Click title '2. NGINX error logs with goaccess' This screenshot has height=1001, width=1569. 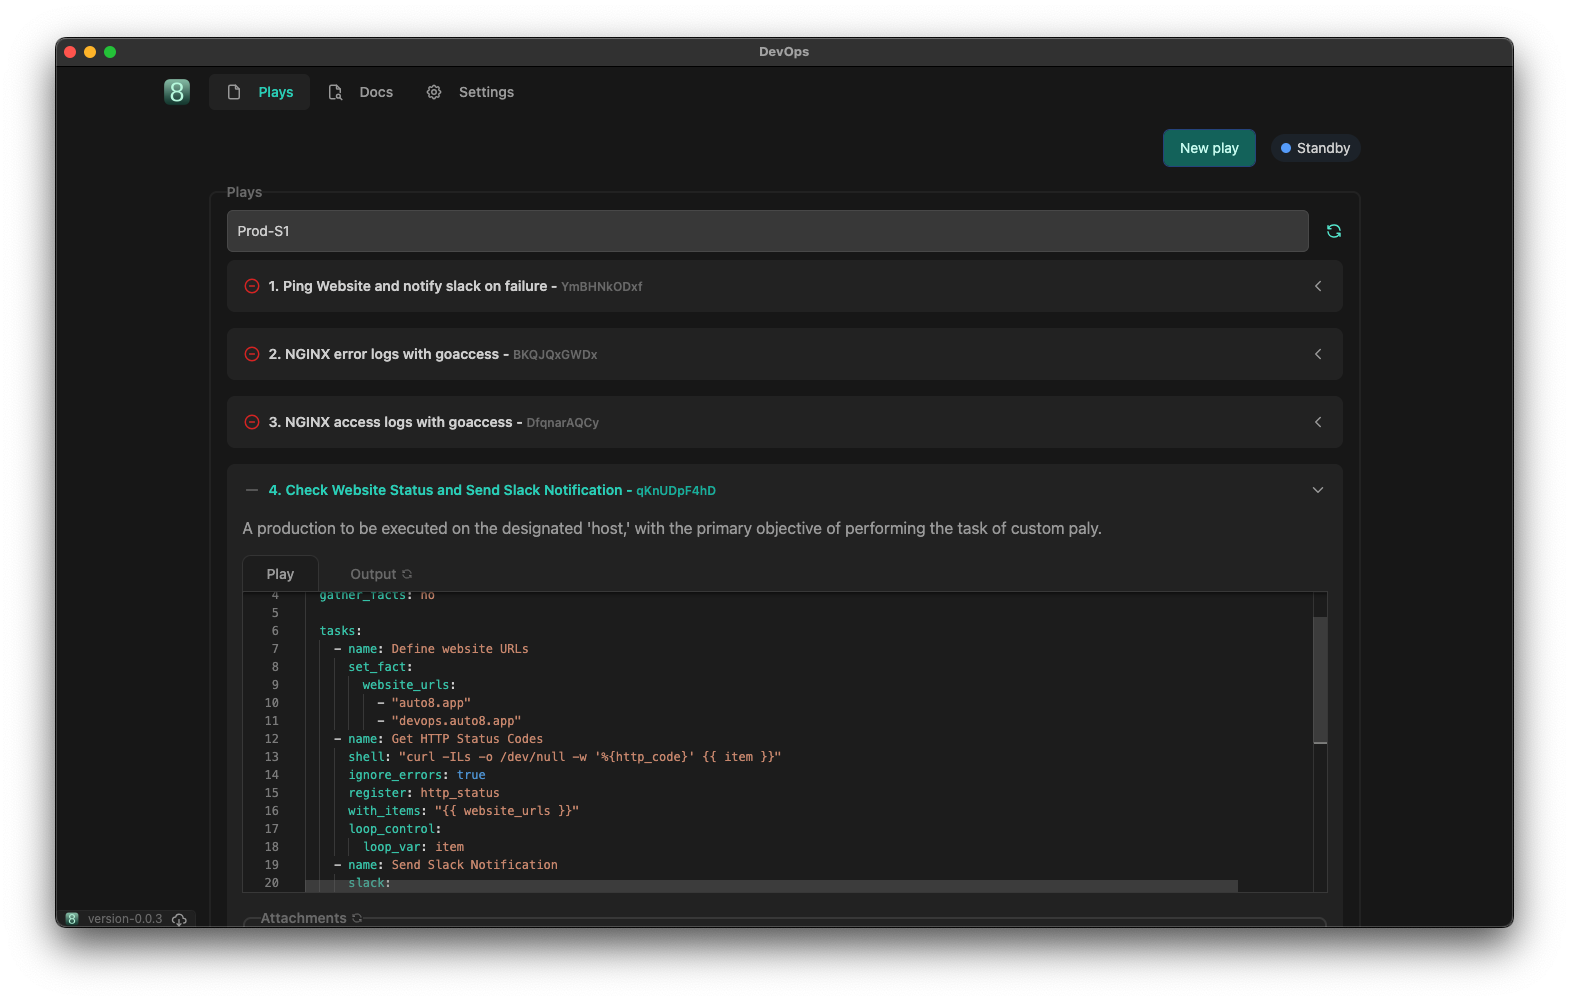(x=384, y=354)
